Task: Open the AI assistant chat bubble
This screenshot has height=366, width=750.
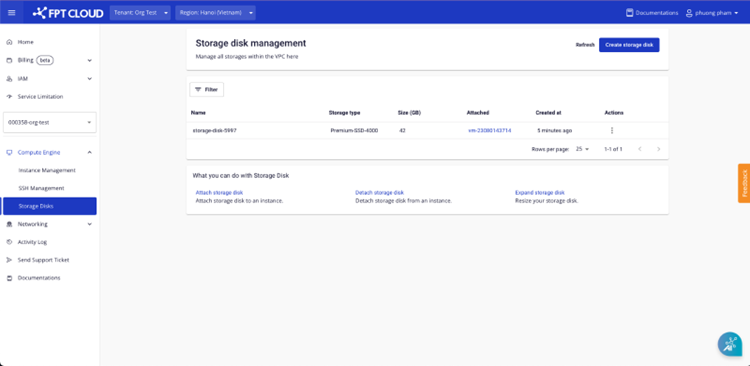Action: pyautogui.click(x=729, y=344)
